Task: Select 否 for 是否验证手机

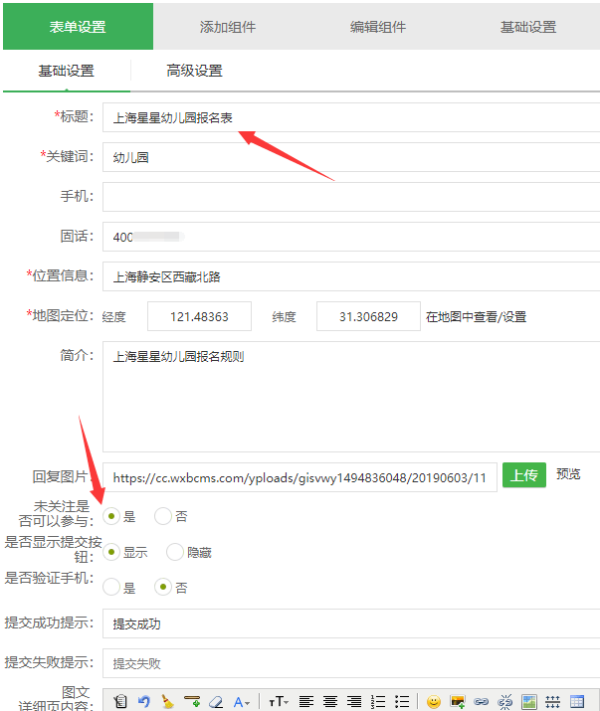Action: (163, 587)
